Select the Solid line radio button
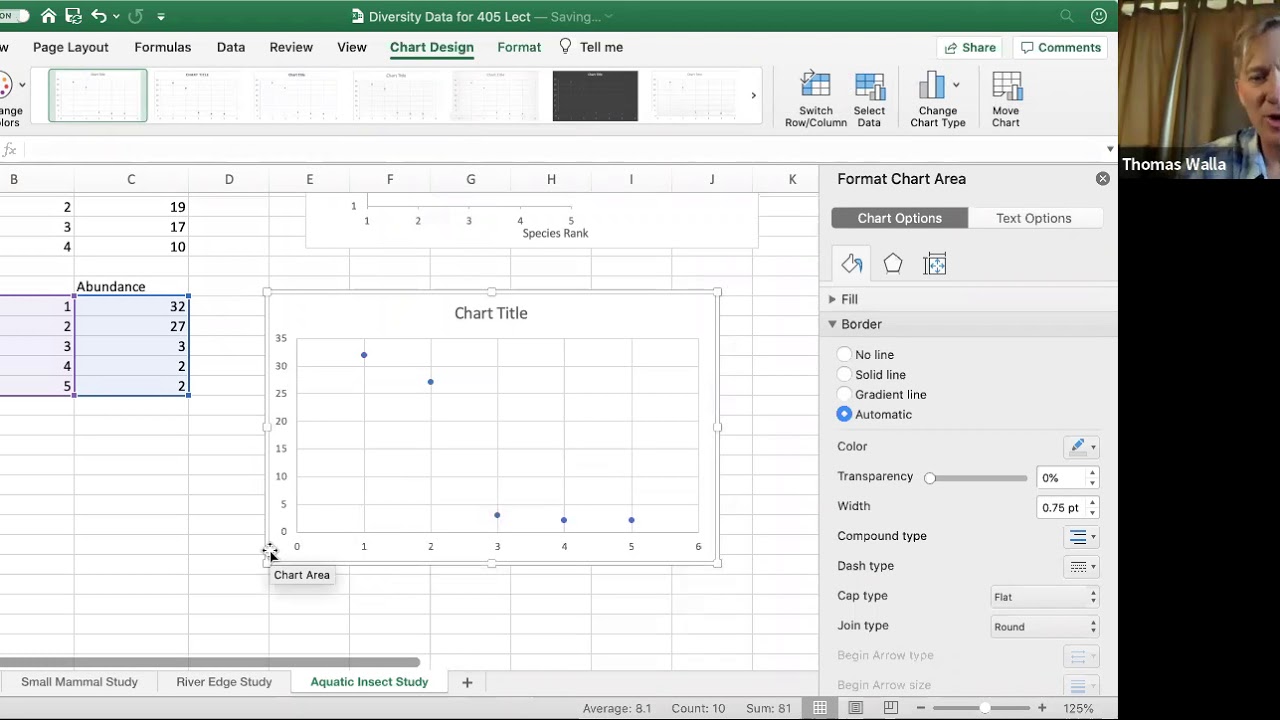The height and width of the screenshot is (720, 1280). (844, 375)
